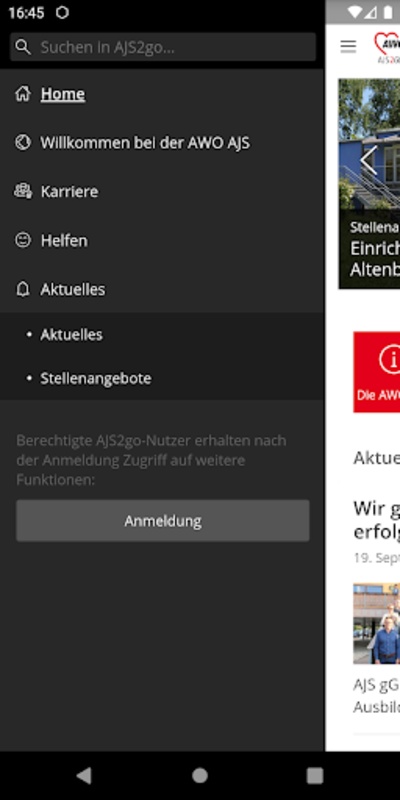This screenshot has height=800, width=400.
Task: Tap the Android back navigation button
Action: 84,776
